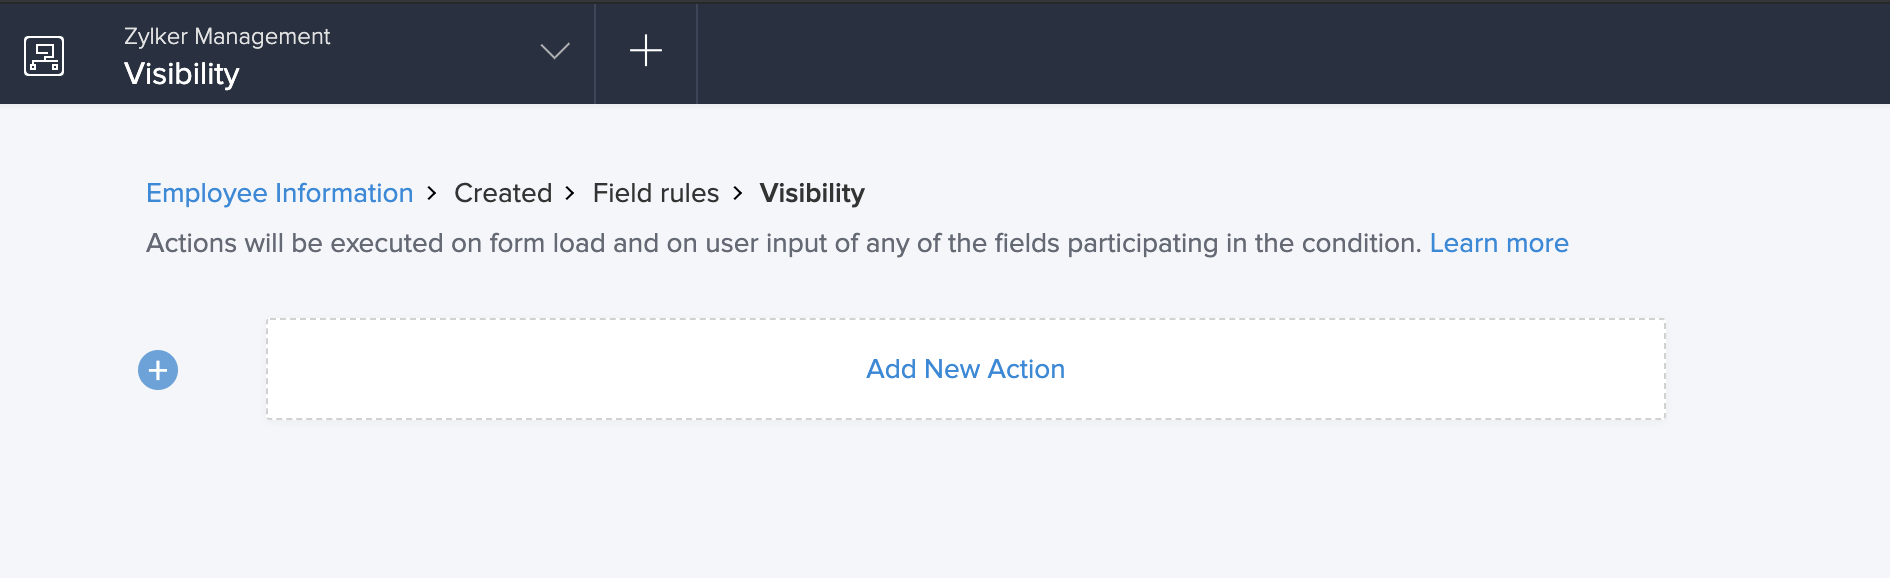Image resolution: width=1890 pixels, height=578 pixels.
Task: Click the Zylker Management application name
Action: [x=227, y=36]
